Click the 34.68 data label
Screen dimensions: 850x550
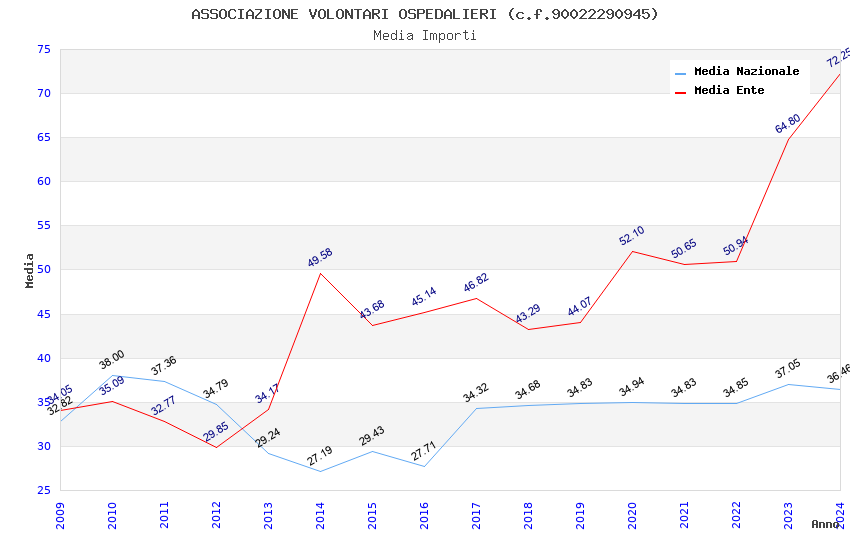528,390
